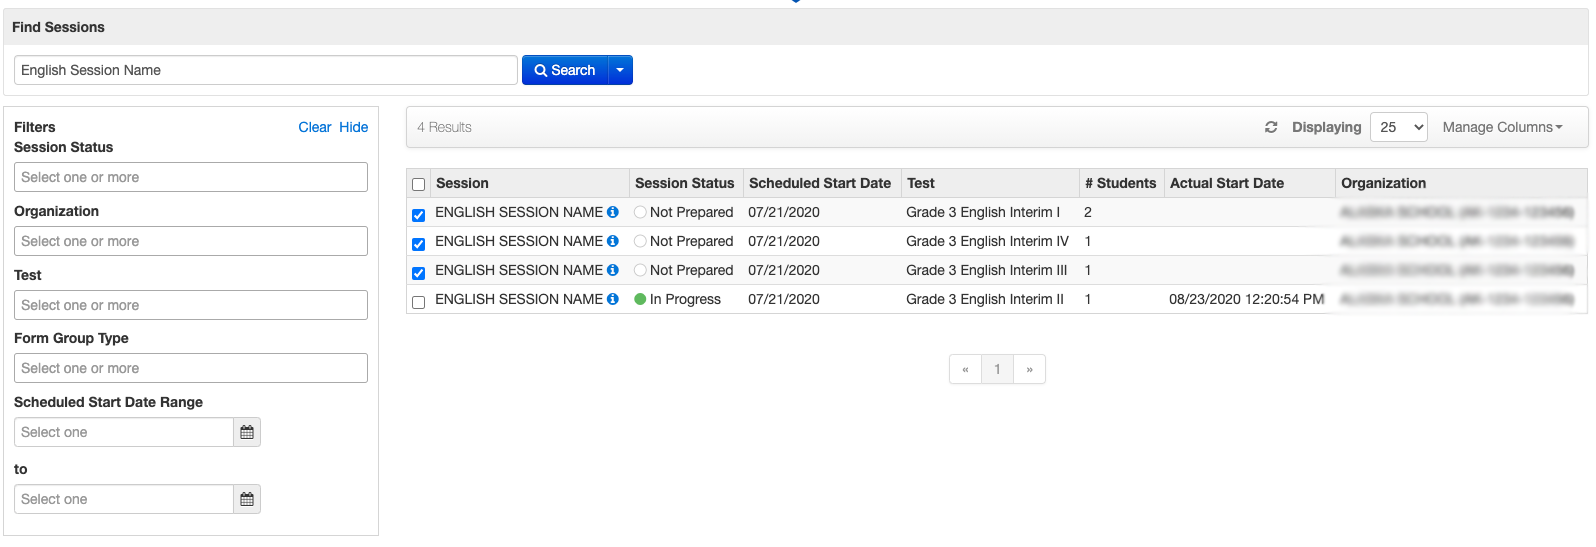Open calendar picker for the 'to' date field
1596x547 pixels.
point(247,499)
